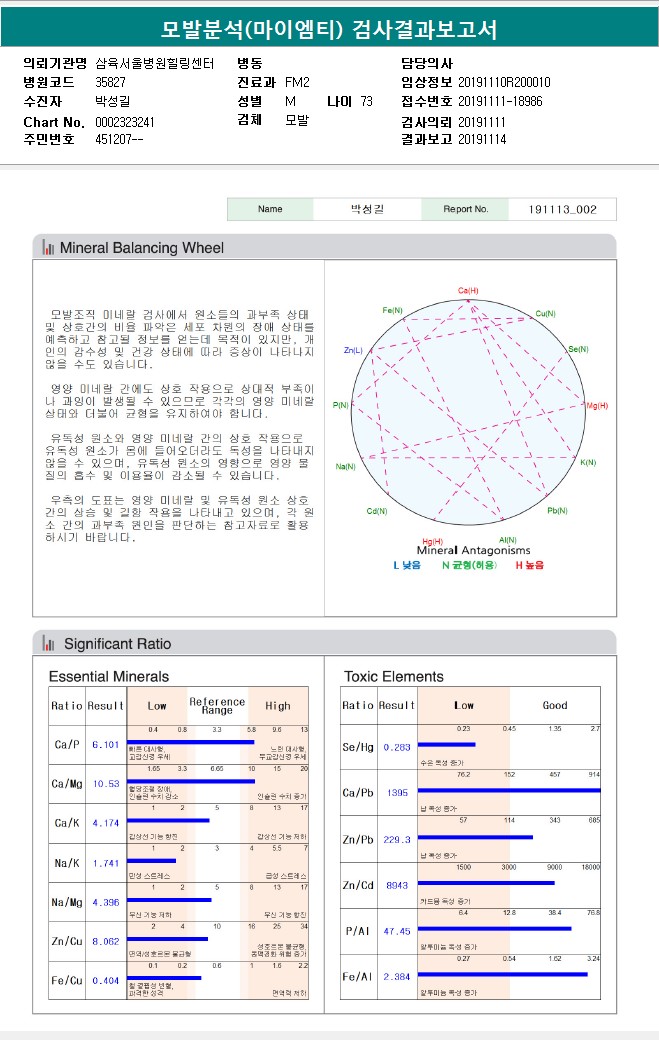Click the K(N) label on the wheel
This screenshot has height=1040, width=659.
click(588, 462)
